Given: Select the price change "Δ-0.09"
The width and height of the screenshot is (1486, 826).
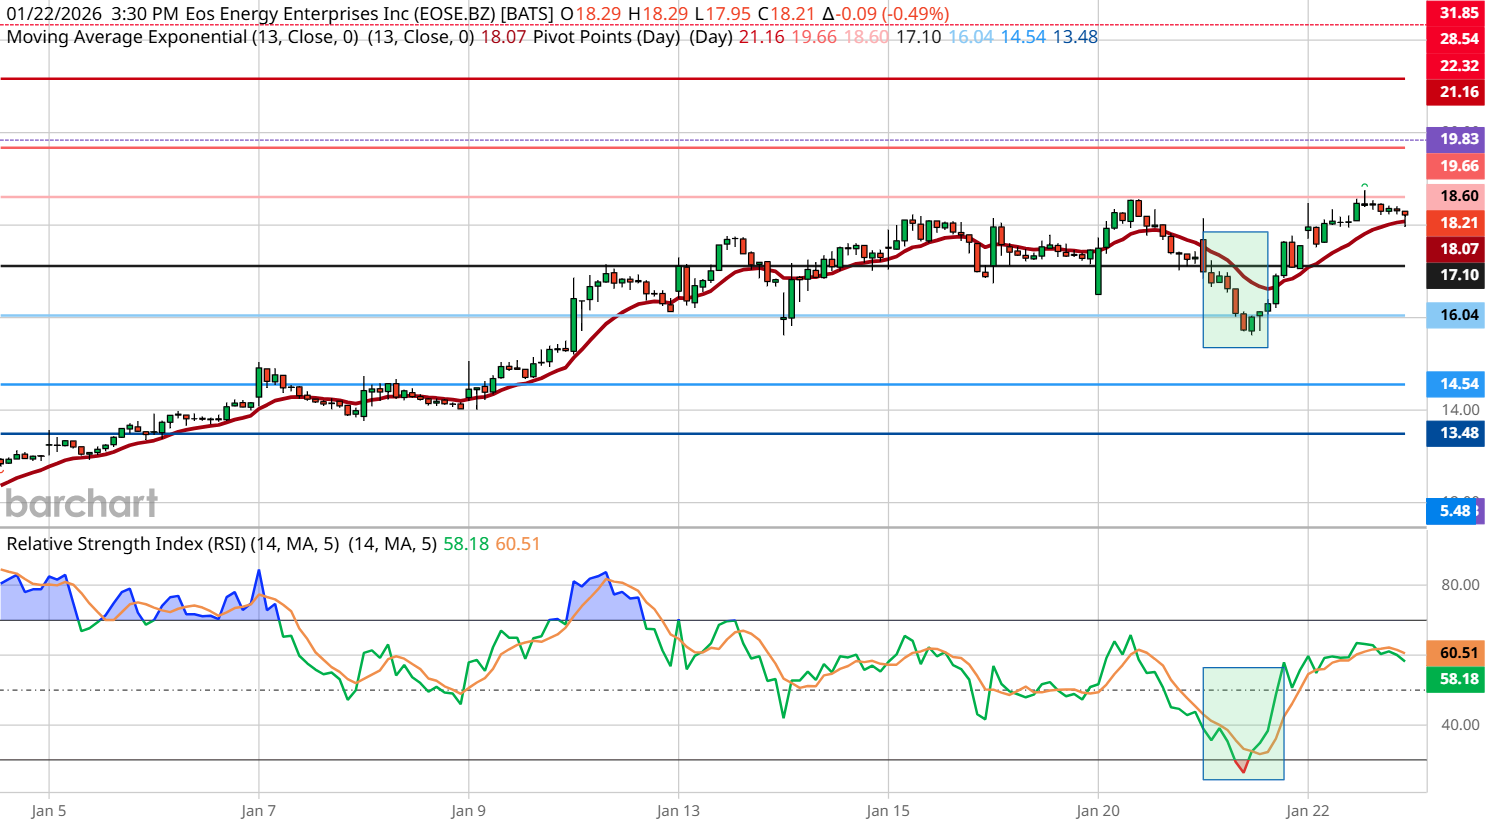Looking at the screenshot, I should (x=849, y=14).
